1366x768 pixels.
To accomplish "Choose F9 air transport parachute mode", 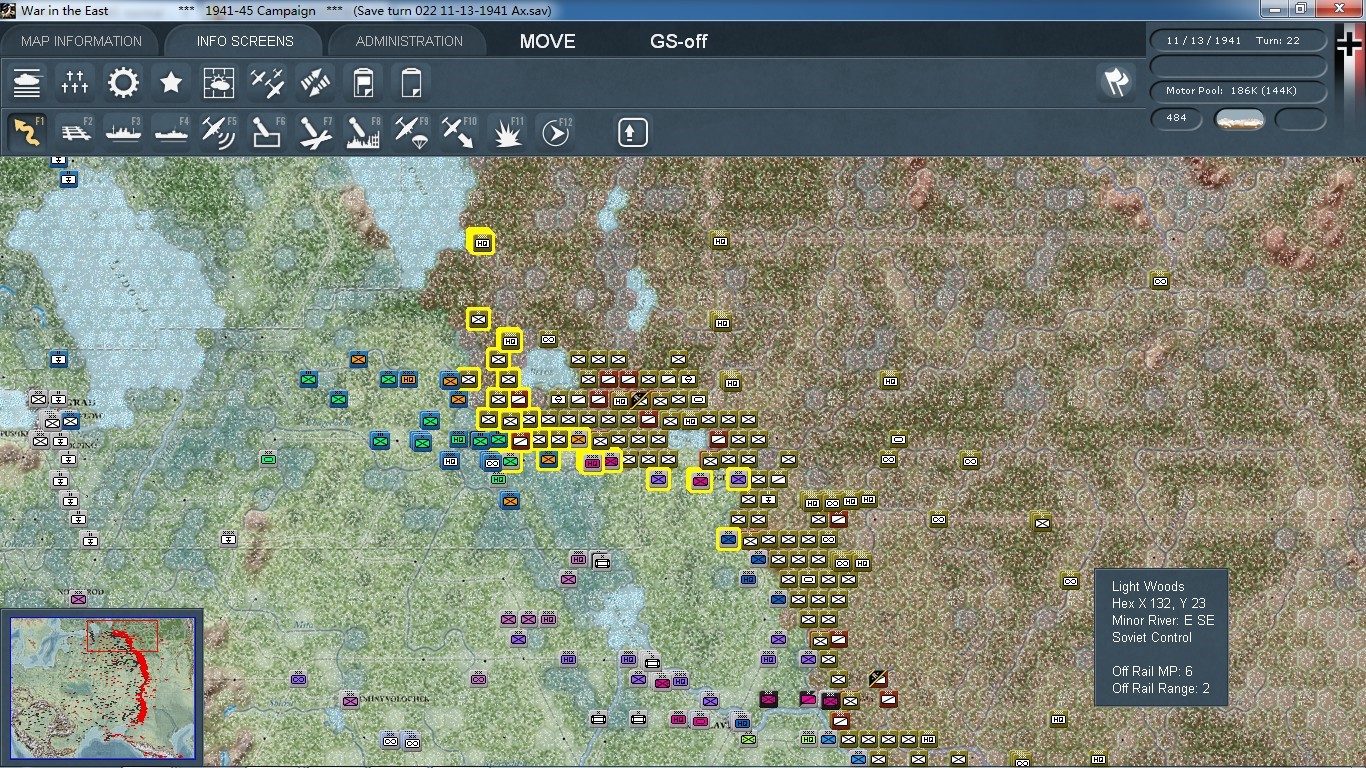I will tap(411, 132).
